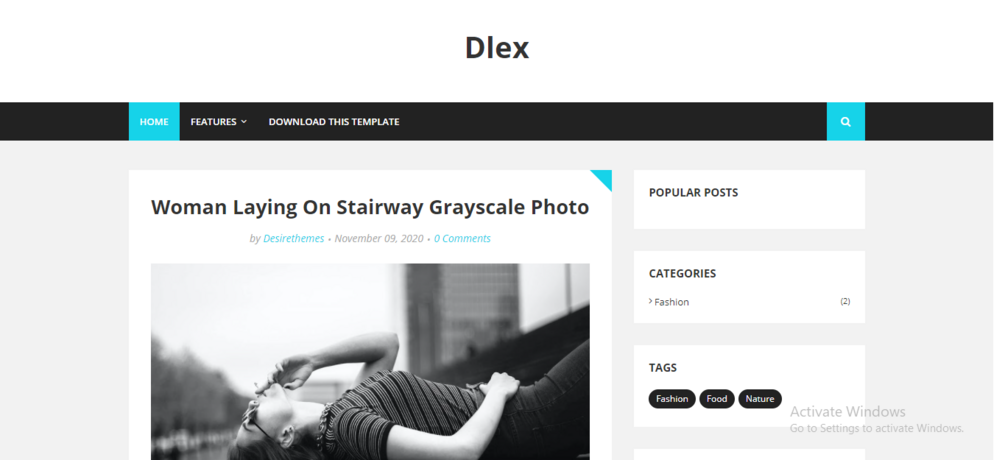Click the Tags widget heading
Viewport: 1005px width, 460px height.
click(663, 368)
